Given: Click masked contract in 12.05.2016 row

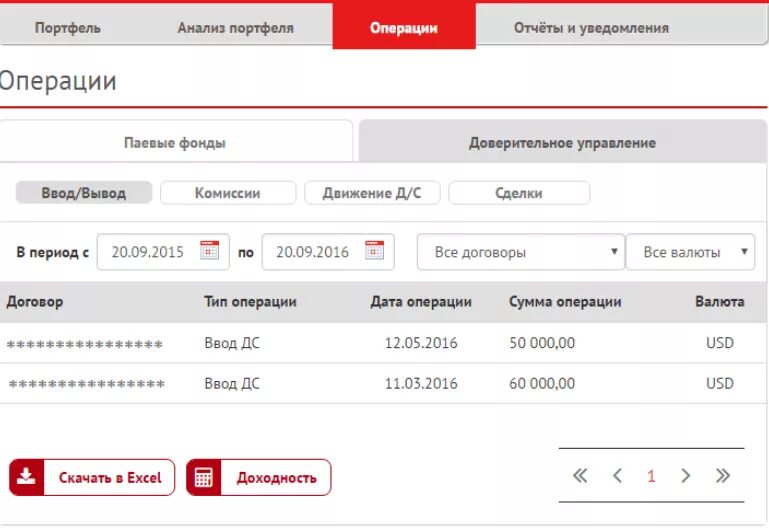Looking at the screenshot, I should click(x=84, y=344).
